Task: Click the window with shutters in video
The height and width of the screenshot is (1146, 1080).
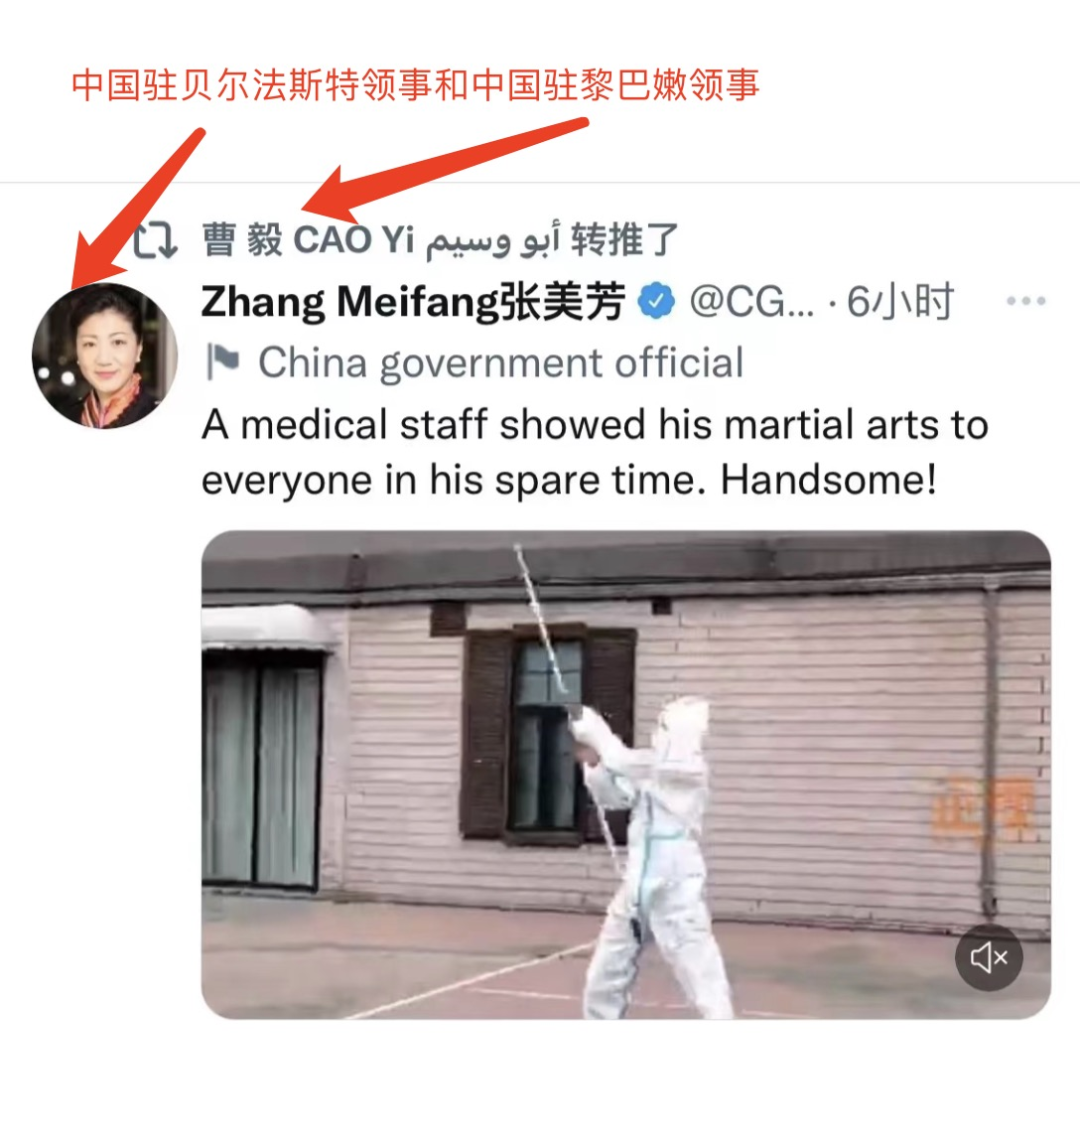Action: coord(548,733)
